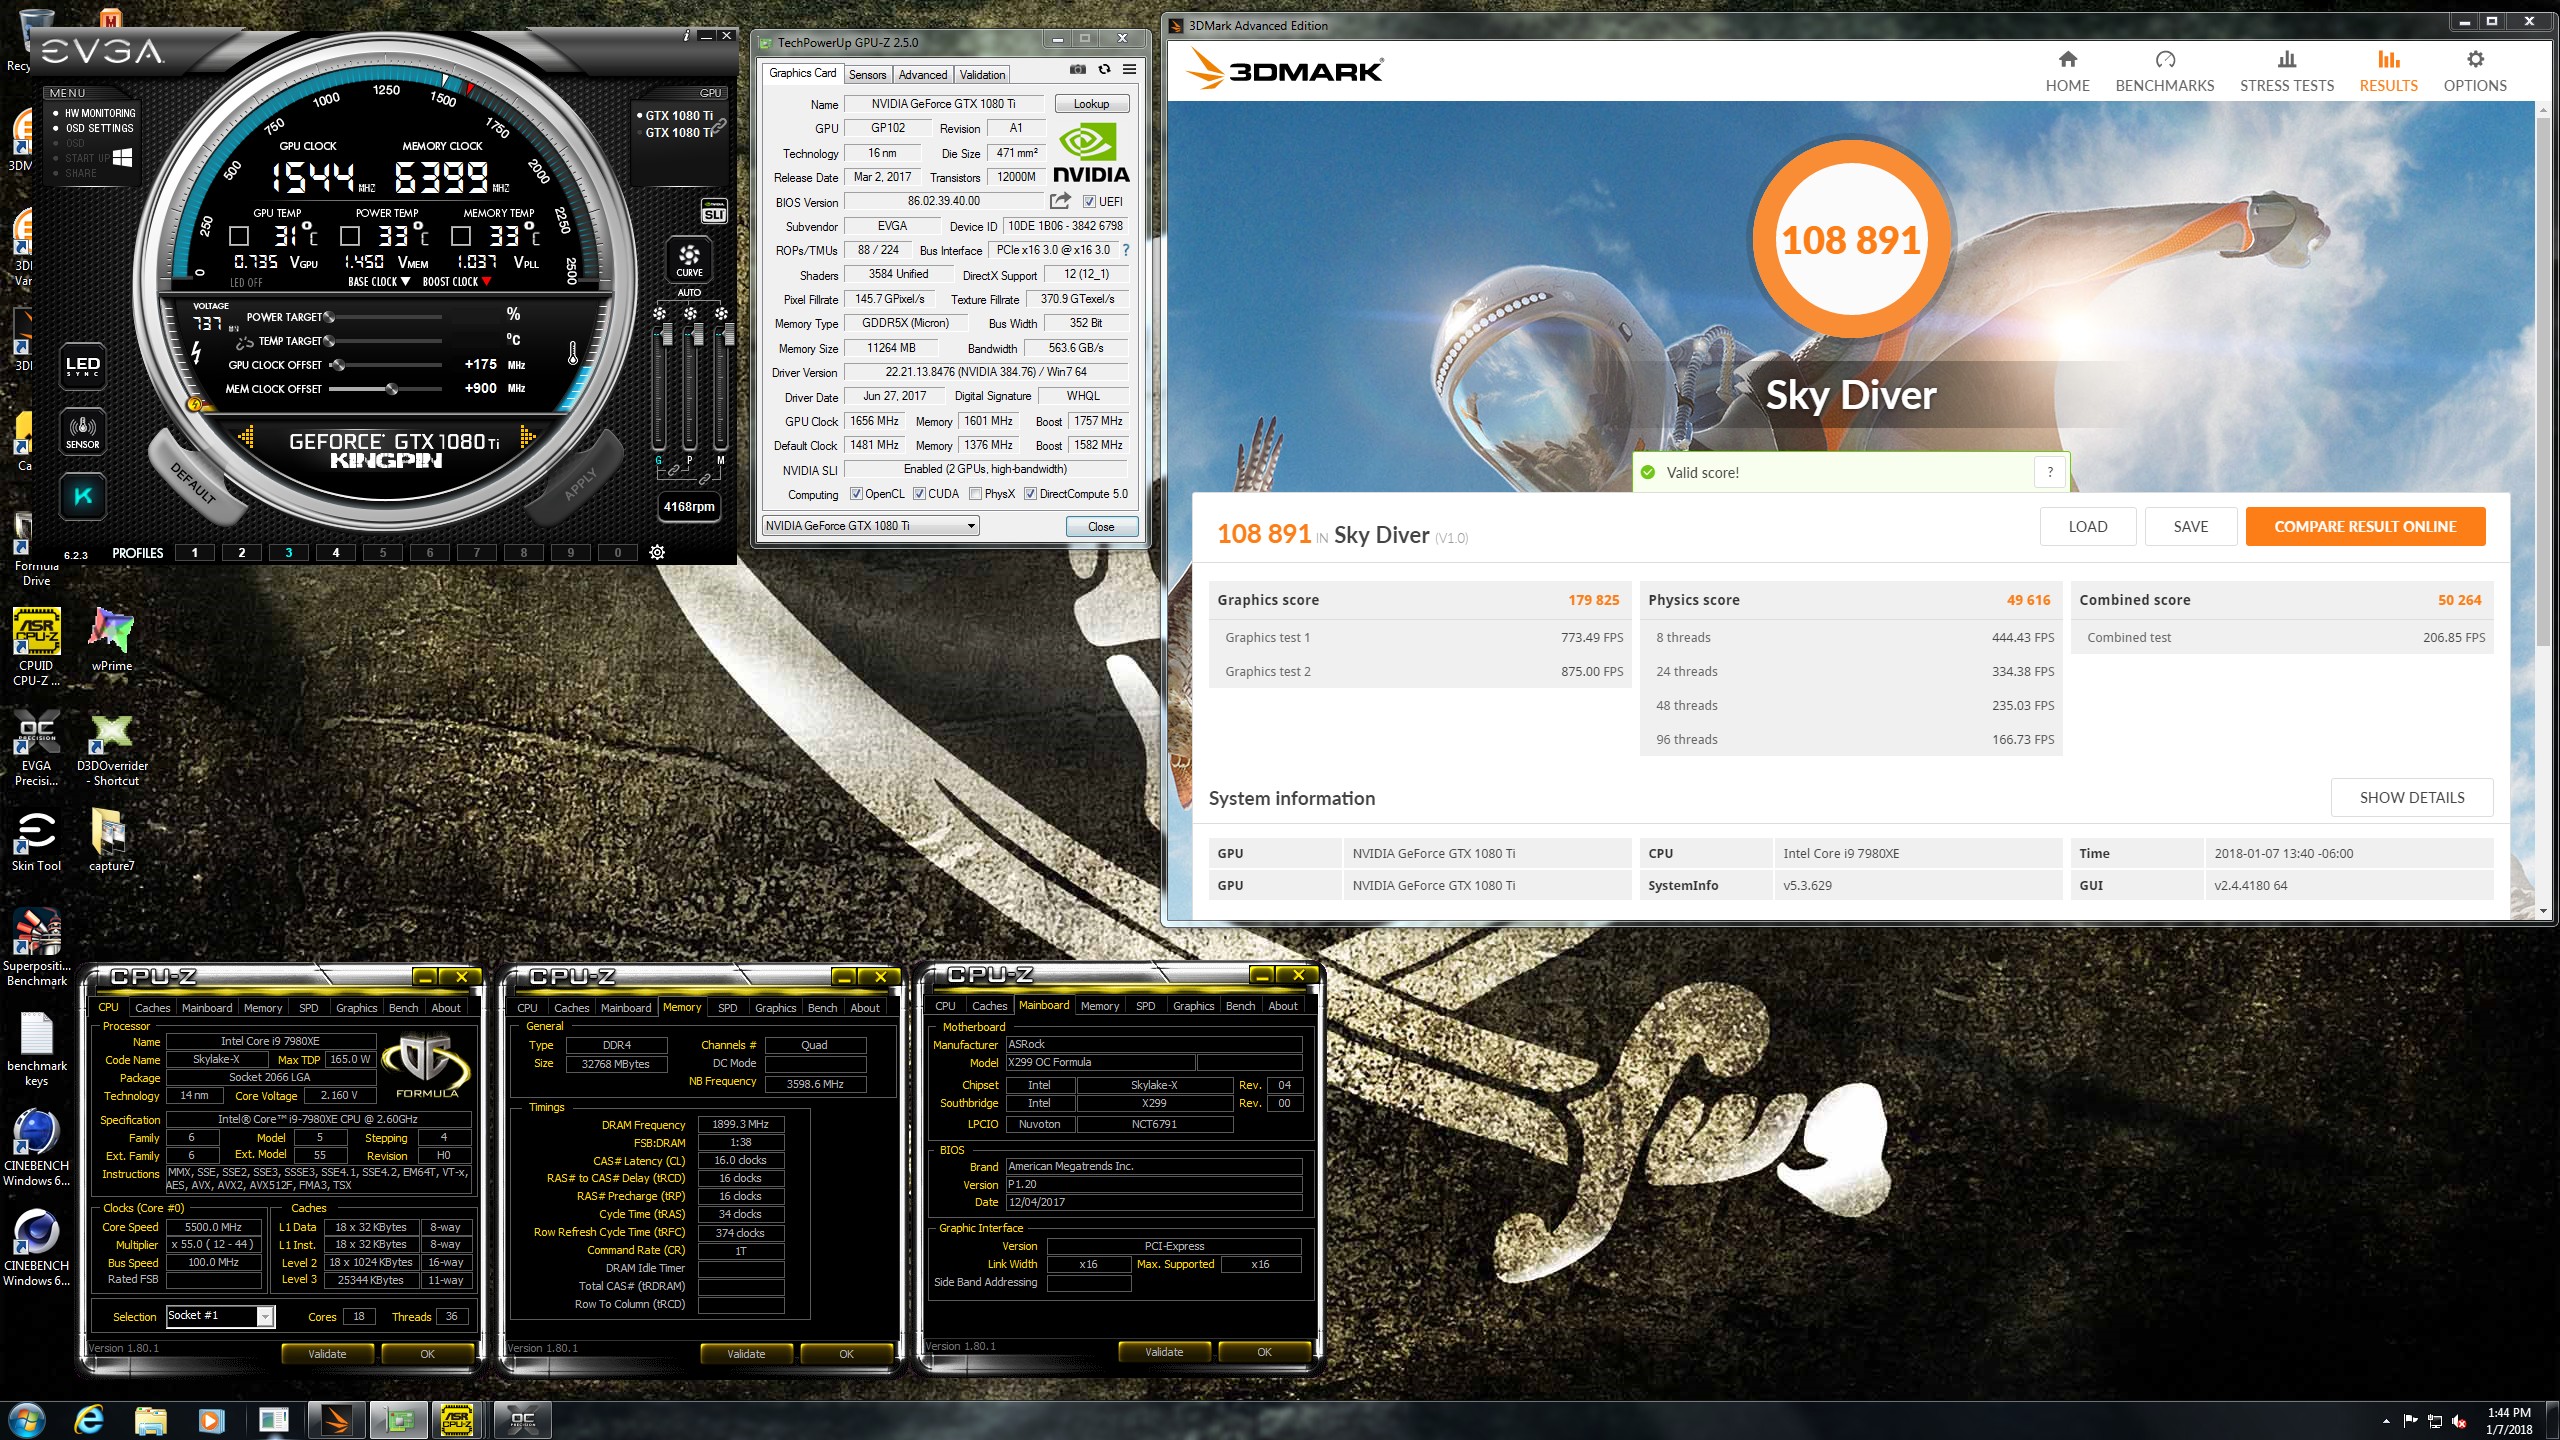
Task: Toggle fan AUTO mode in EVGA Precision
Action: click(689, 292)
